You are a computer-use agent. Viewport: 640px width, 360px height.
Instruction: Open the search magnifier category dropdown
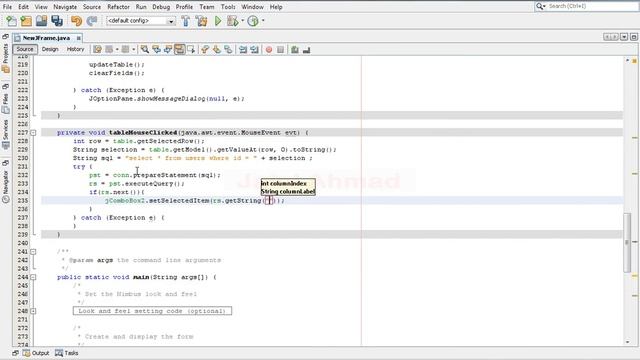pyautogui.click(x=541, y=6)
